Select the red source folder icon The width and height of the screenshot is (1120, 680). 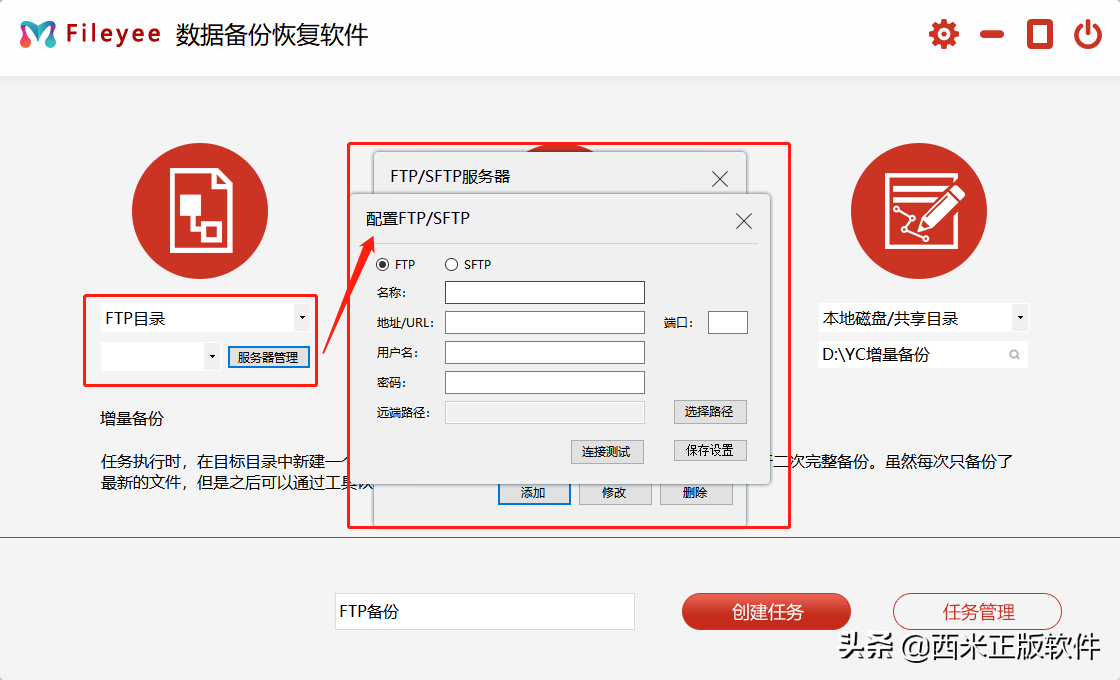point(200,211)
